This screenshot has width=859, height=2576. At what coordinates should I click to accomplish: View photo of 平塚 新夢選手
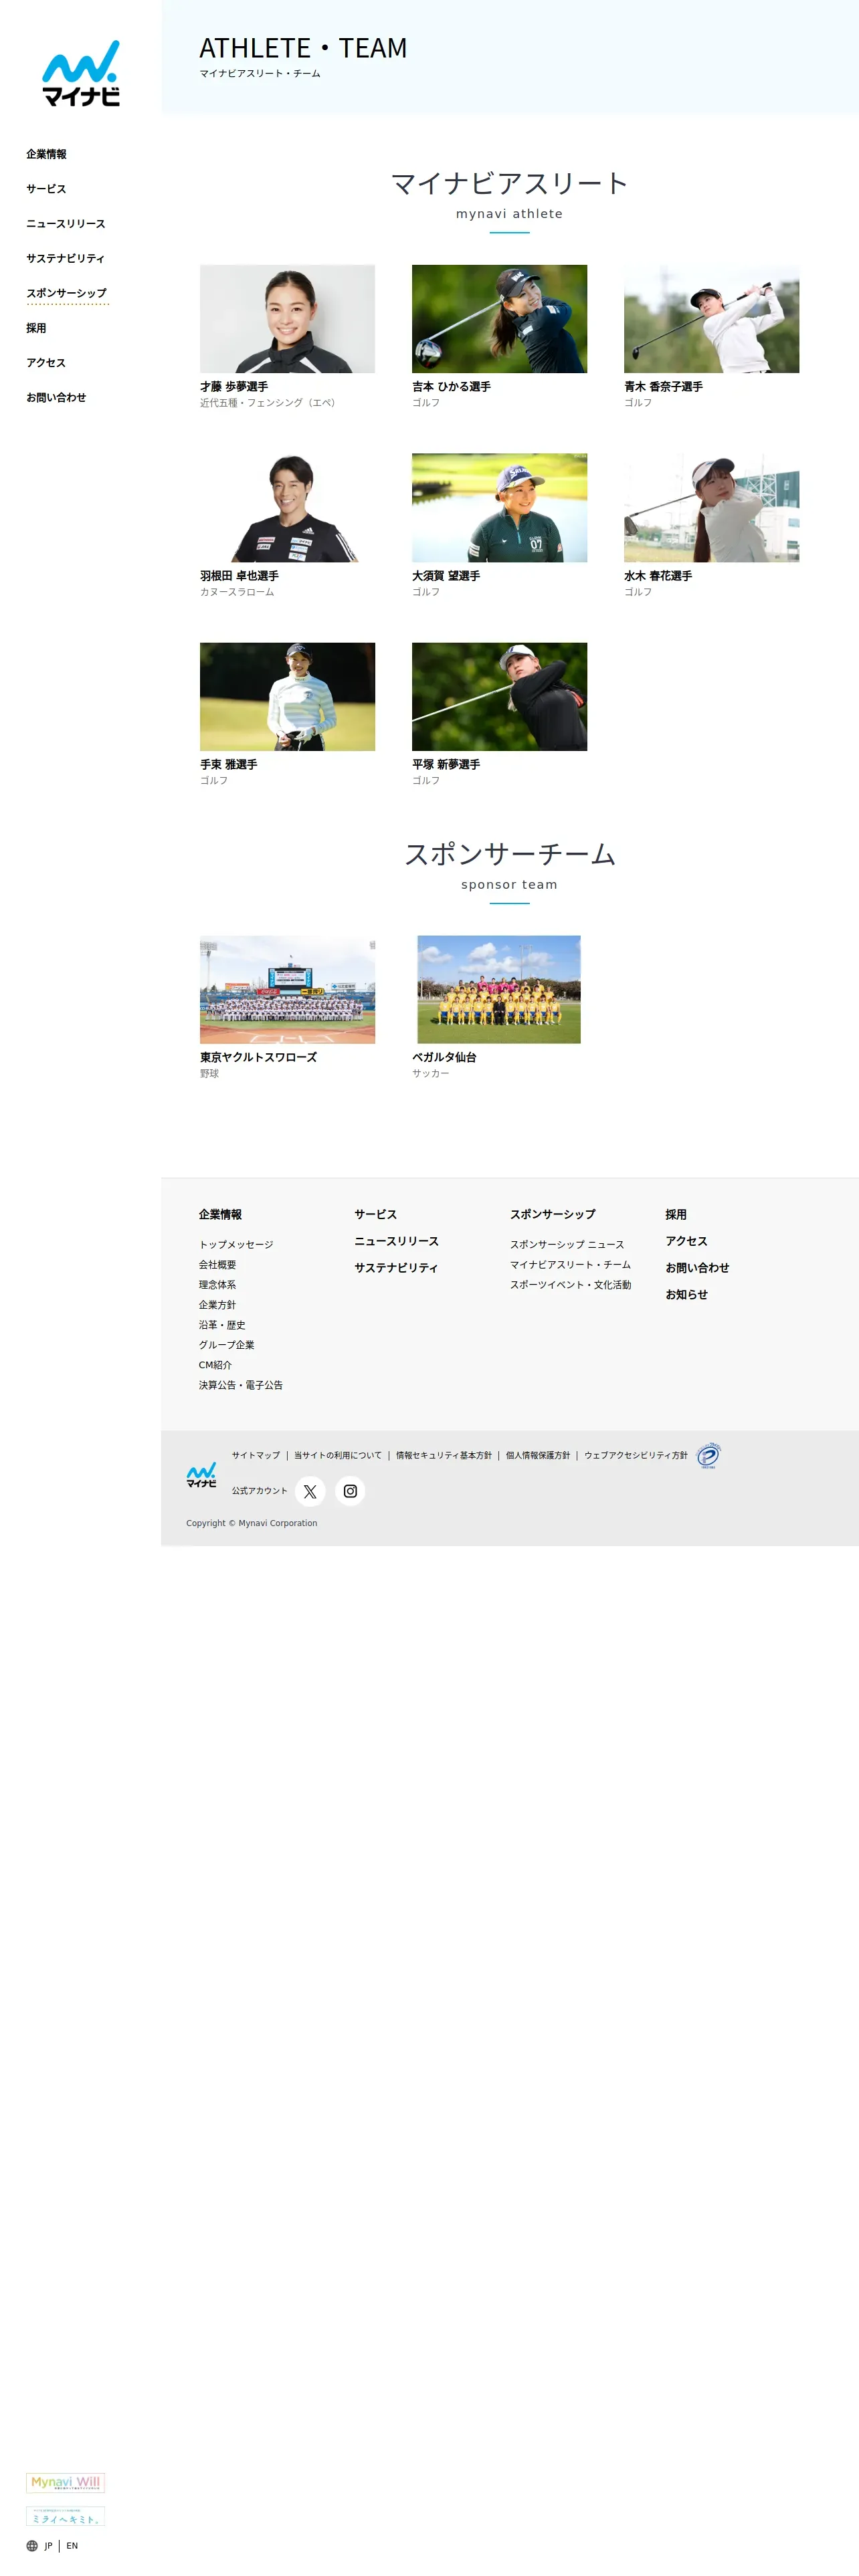pos(499,697)
